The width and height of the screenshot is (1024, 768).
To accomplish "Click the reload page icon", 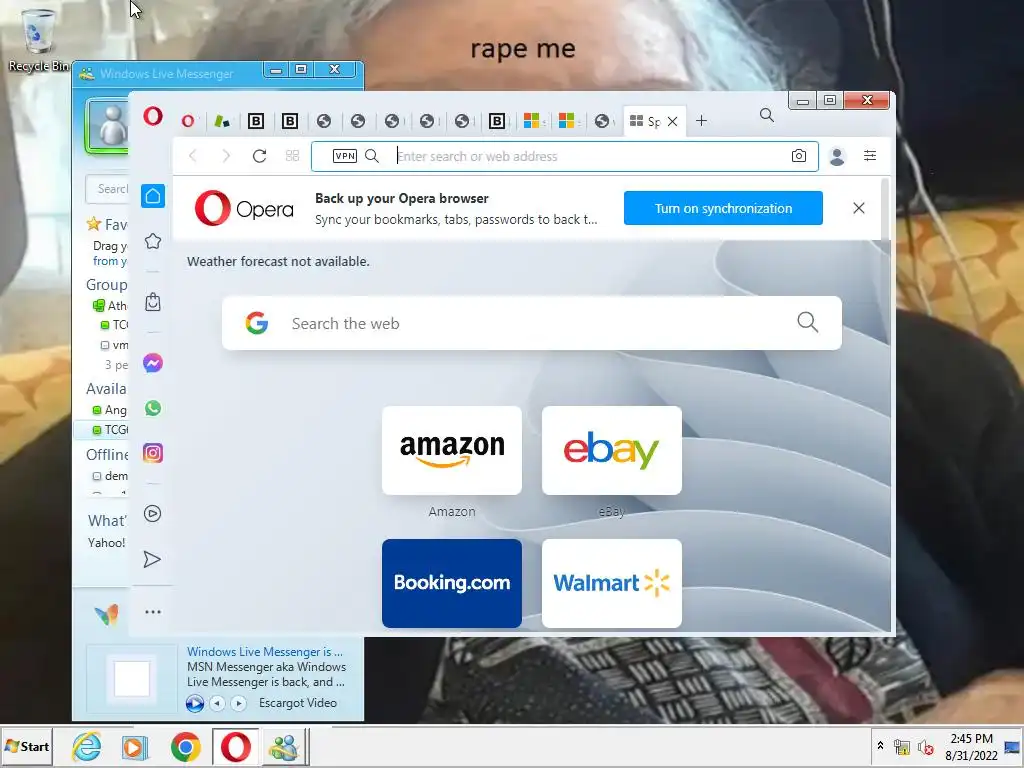I will coord(259,155).
